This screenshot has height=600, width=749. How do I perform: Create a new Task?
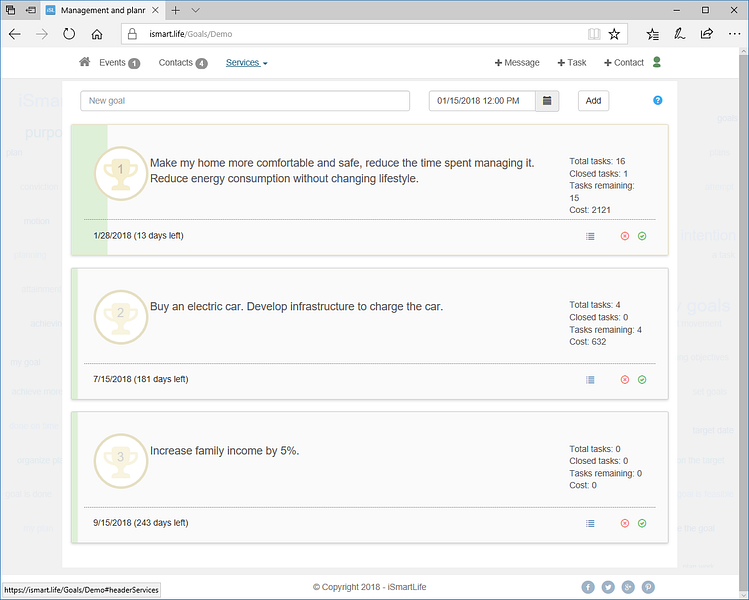point(572,63)
